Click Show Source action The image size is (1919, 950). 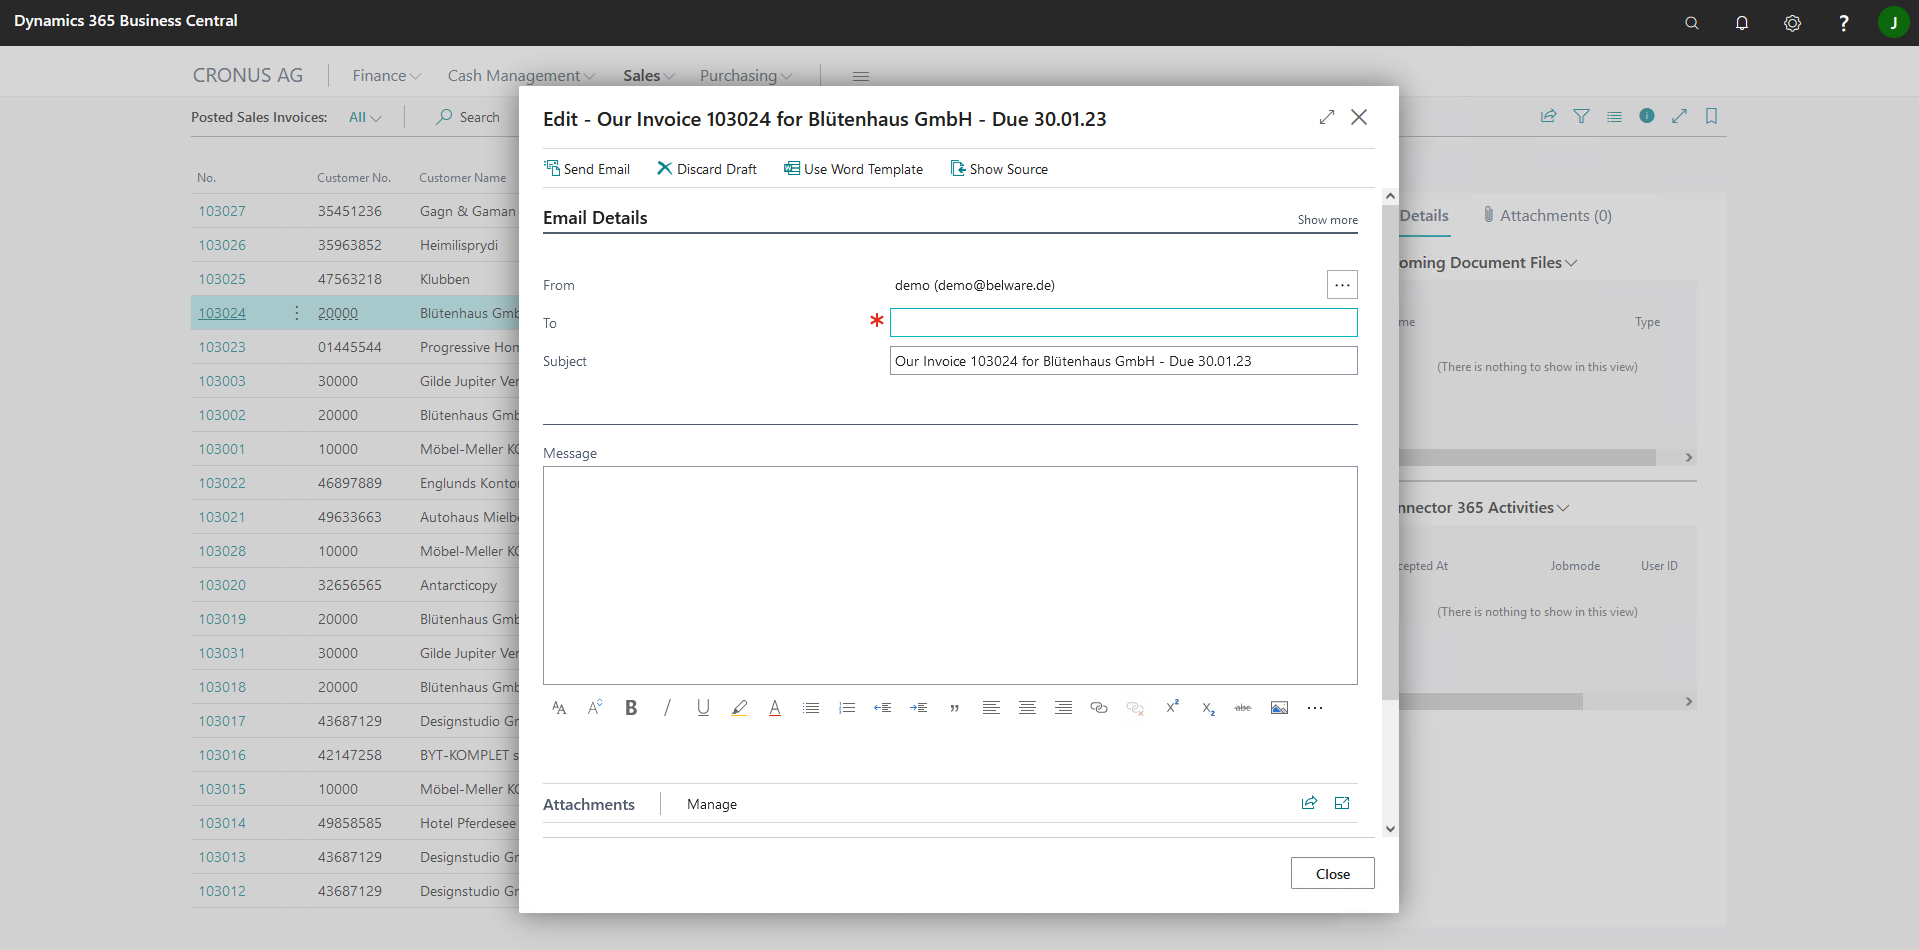point(999,169)
